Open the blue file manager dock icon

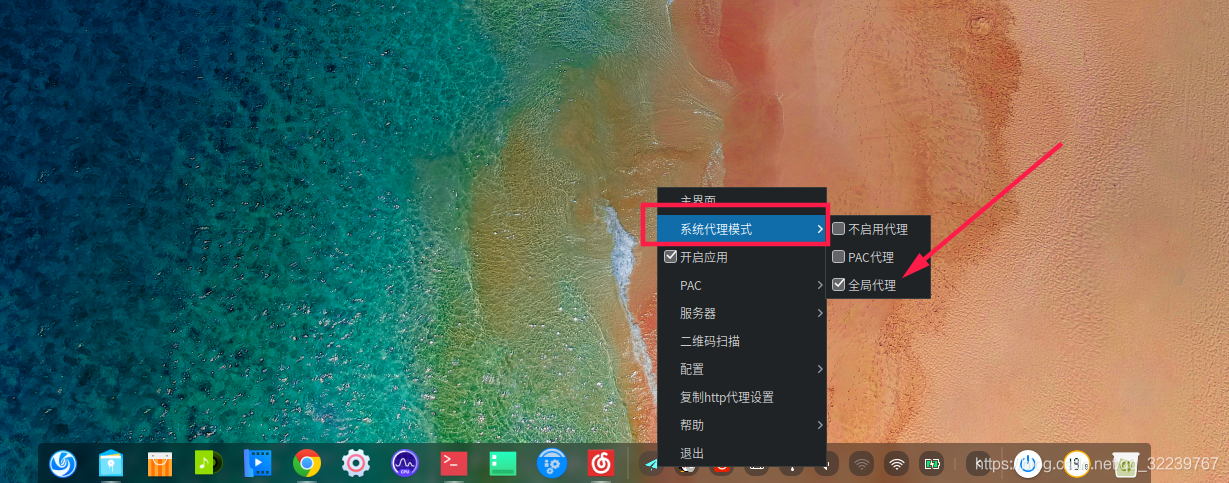(111, 463)
